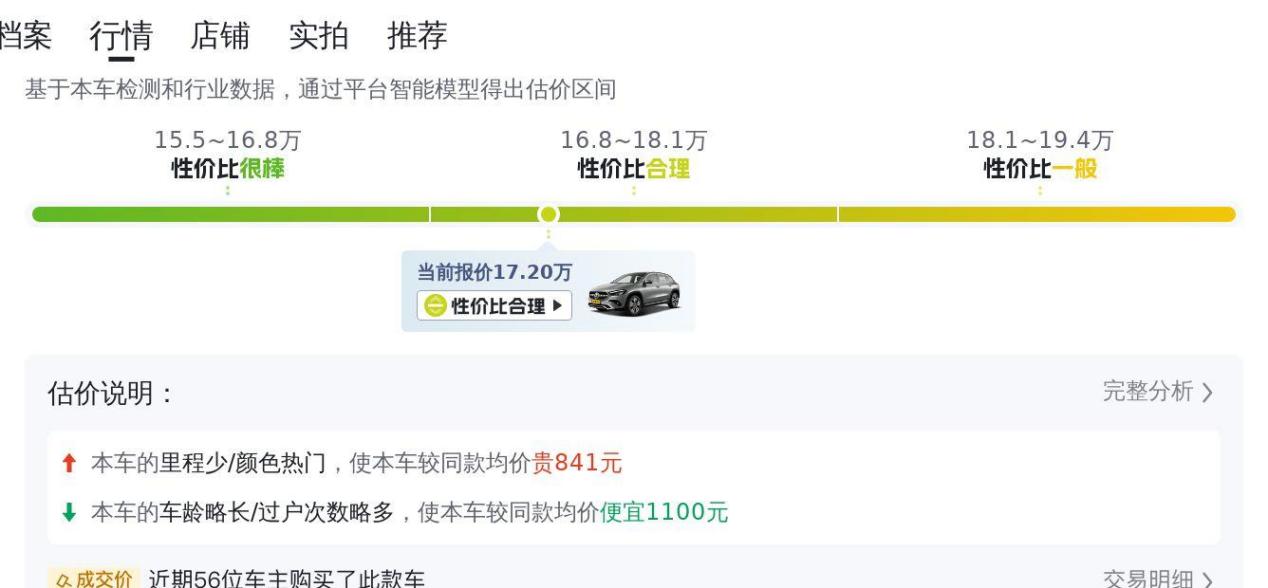Expand 完整分析 full analysis
Image resolution: width=1268 pixels, height=588 pixels.
(1157, 392)
